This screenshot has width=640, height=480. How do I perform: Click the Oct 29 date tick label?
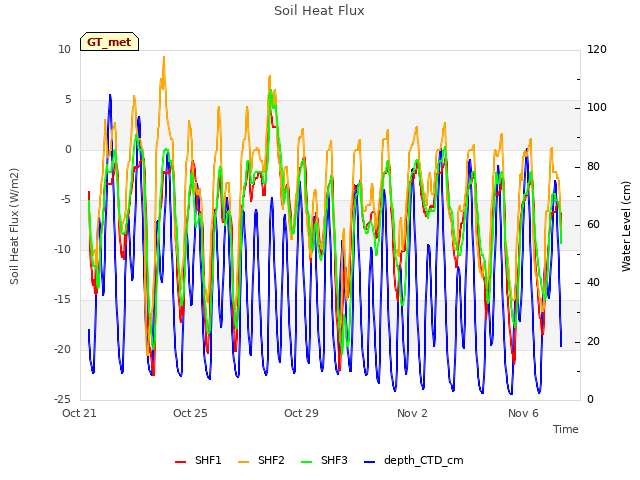point(301,413)
